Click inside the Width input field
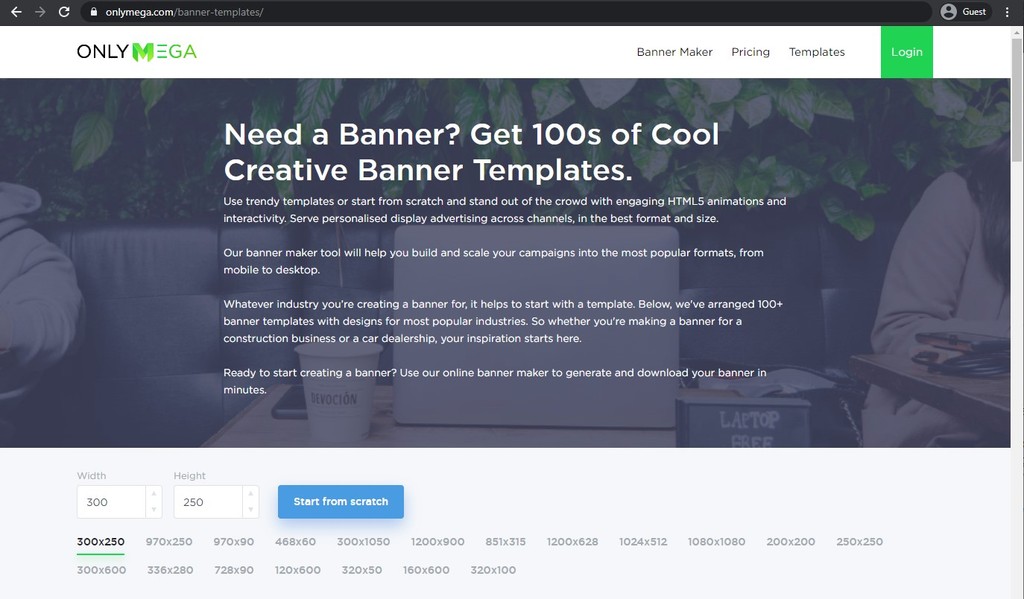 coord(110,501)
